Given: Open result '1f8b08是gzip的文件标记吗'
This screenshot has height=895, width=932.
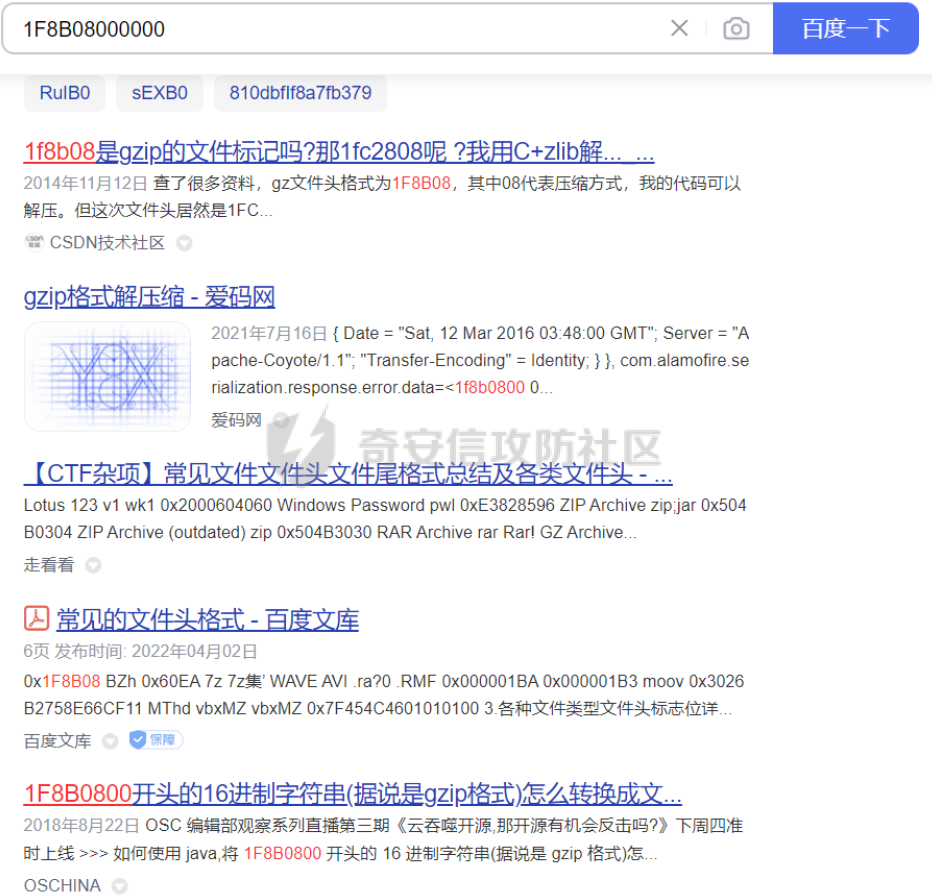Looking at the screenshot, I should [339, 152].
